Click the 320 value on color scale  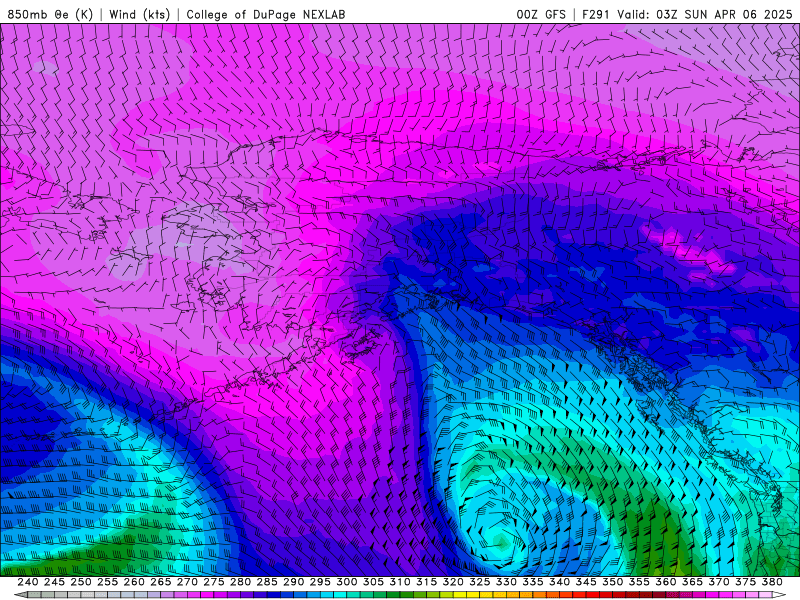(453, 582)
